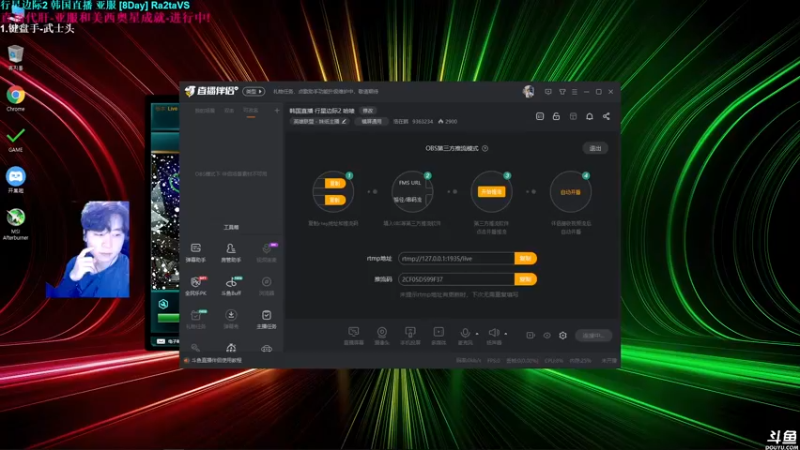The width and height of the screenshot is (800, 450).
Task: Open the GAME checkmark desktop icon
Action: click(15, 139)
